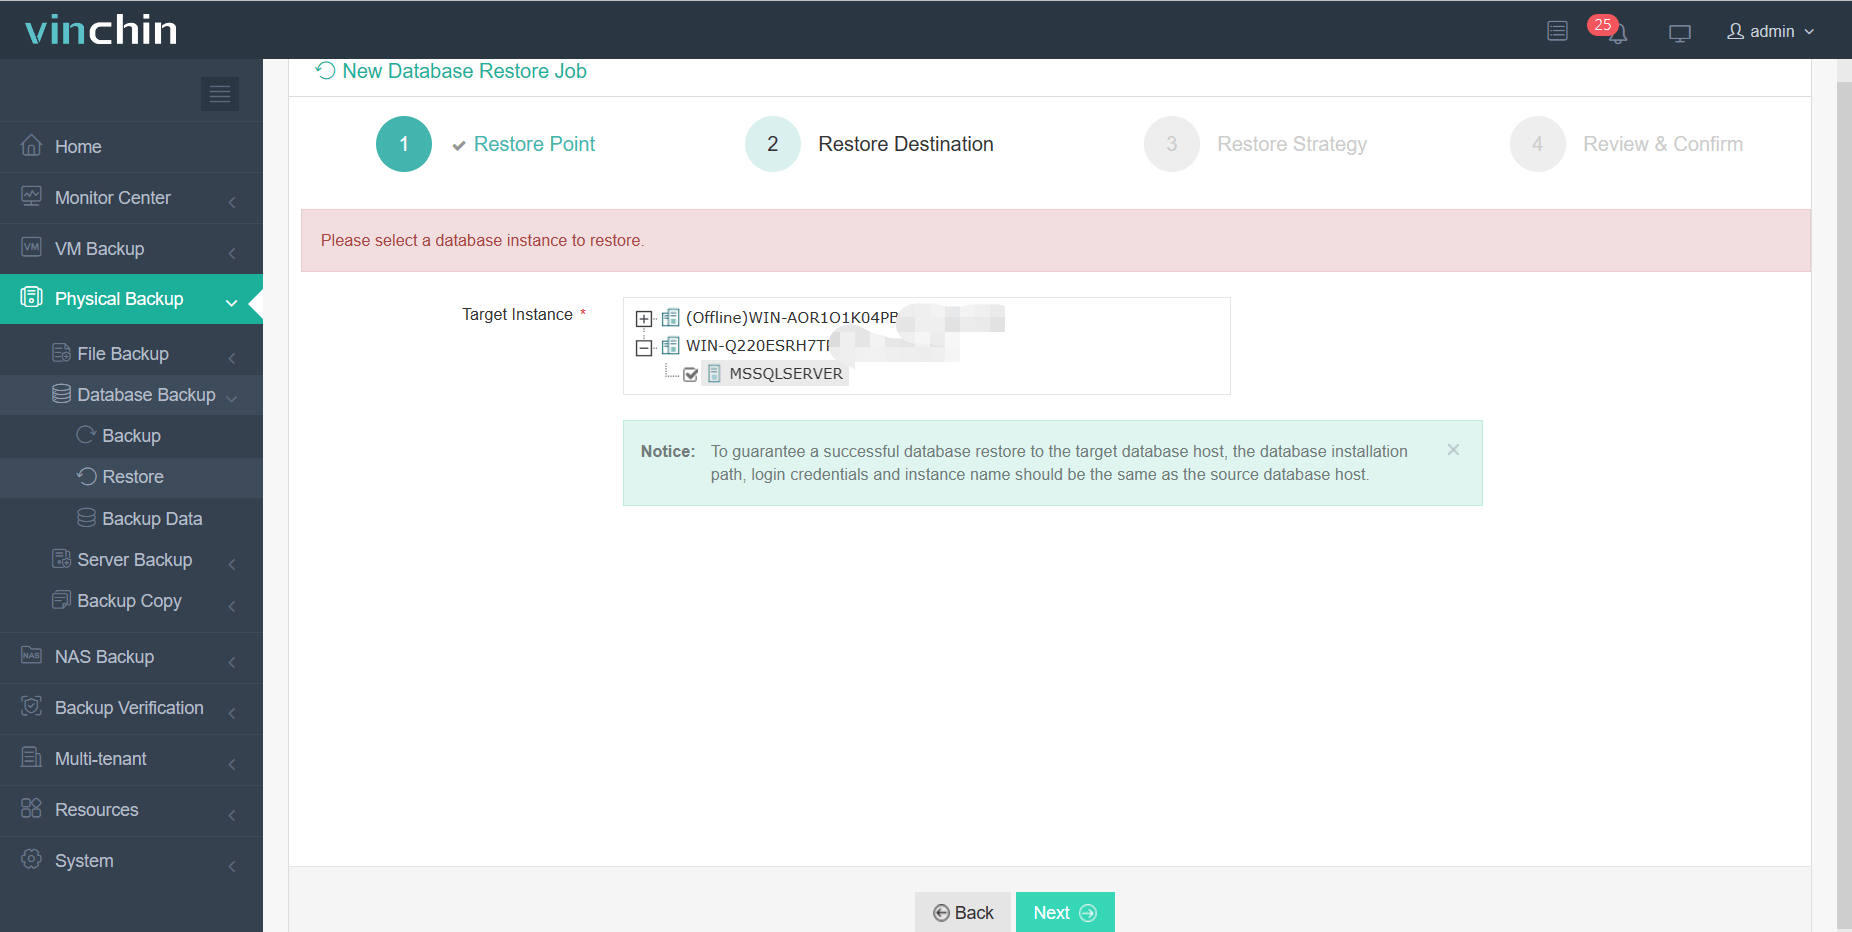Click the Next button
1852x932 pixels.
tap(1064, 912)
